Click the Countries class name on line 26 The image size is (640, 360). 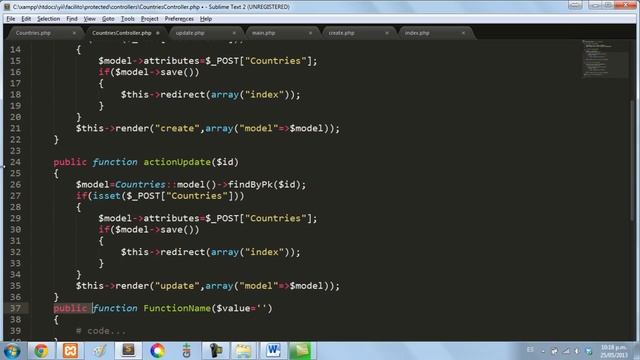140,184
